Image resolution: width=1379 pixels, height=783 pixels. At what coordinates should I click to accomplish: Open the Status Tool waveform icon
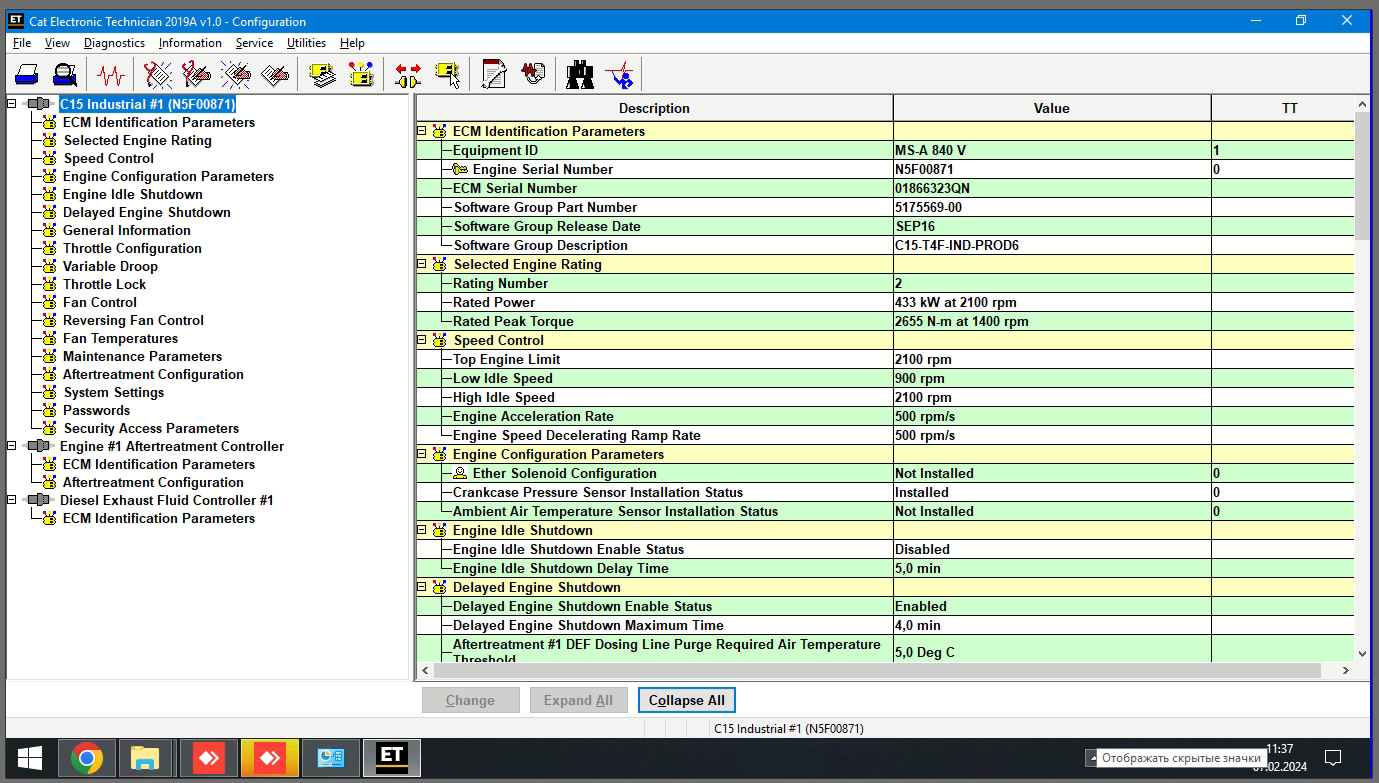pyautogui.click(x=111, y=74)
